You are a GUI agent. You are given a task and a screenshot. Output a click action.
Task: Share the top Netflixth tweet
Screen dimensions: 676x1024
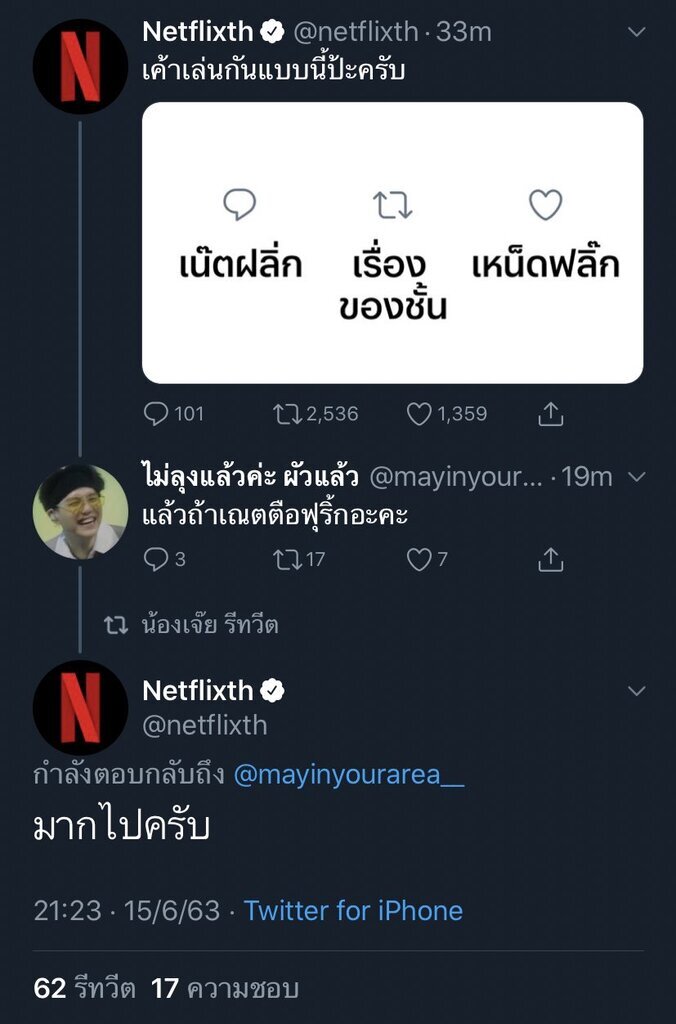551,413
